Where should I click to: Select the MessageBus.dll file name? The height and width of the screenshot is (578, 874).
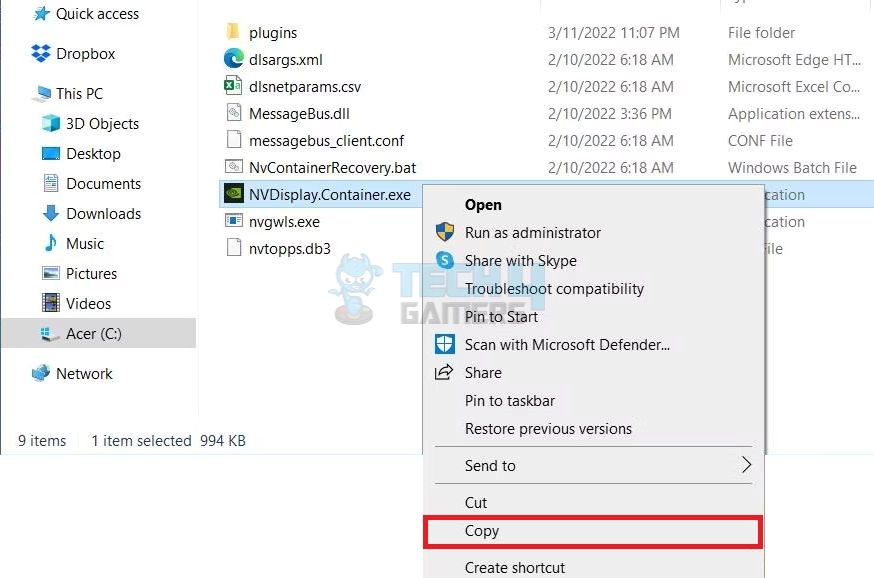[299, 114]
